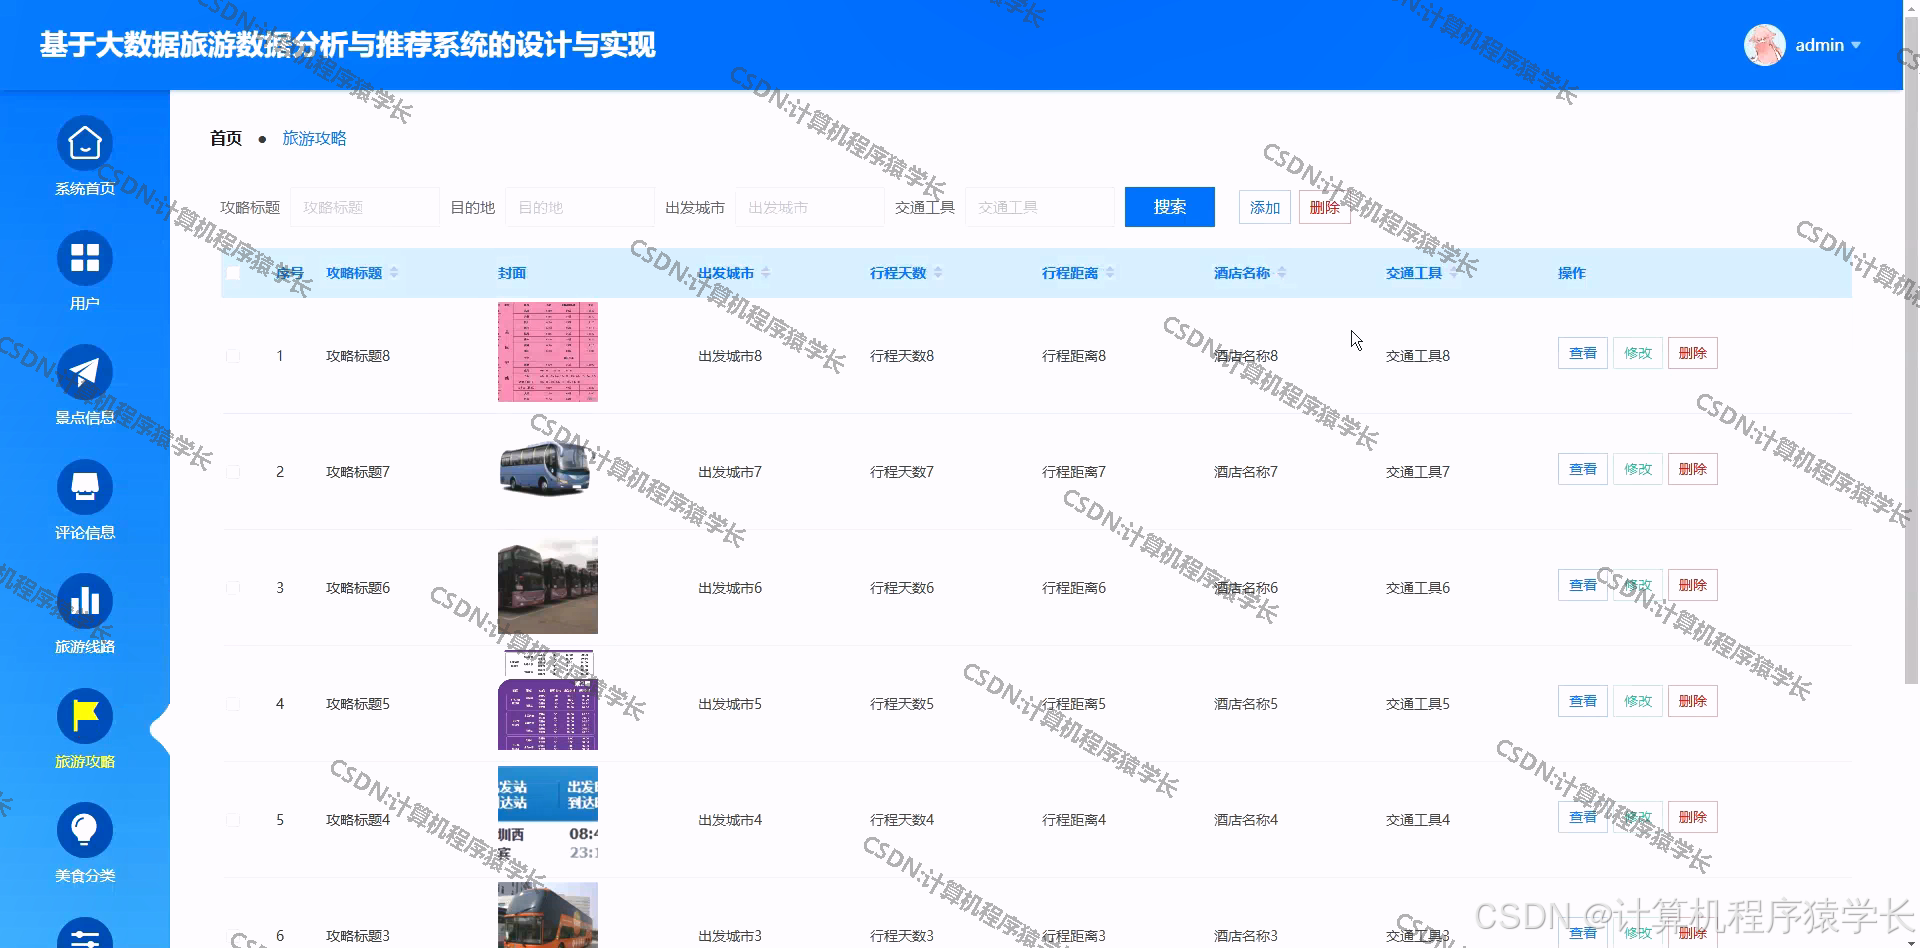Screen dimensions: 1920x948
Task: Check the row for 攻略标题4
Action: click(x=233, y=820)
